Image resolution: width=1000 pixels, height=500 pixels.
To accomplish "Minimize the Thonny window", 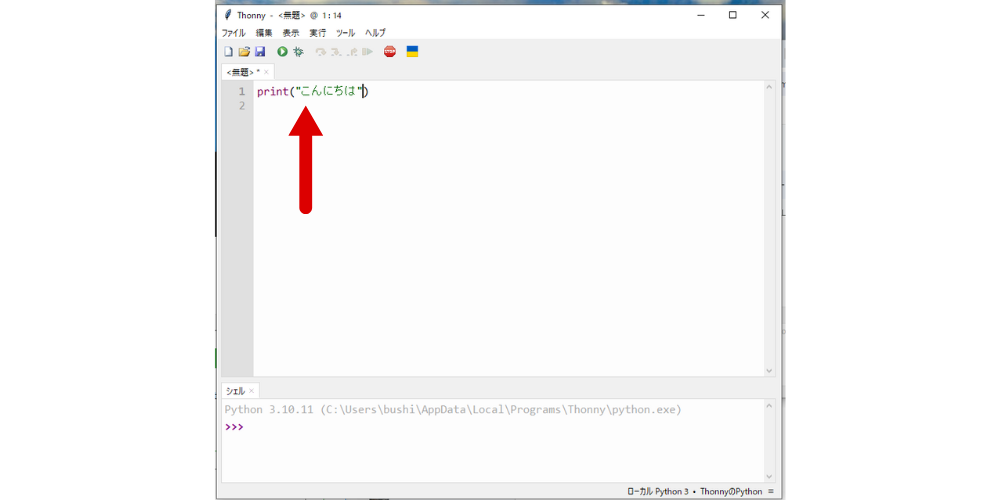I will [701, 15].
